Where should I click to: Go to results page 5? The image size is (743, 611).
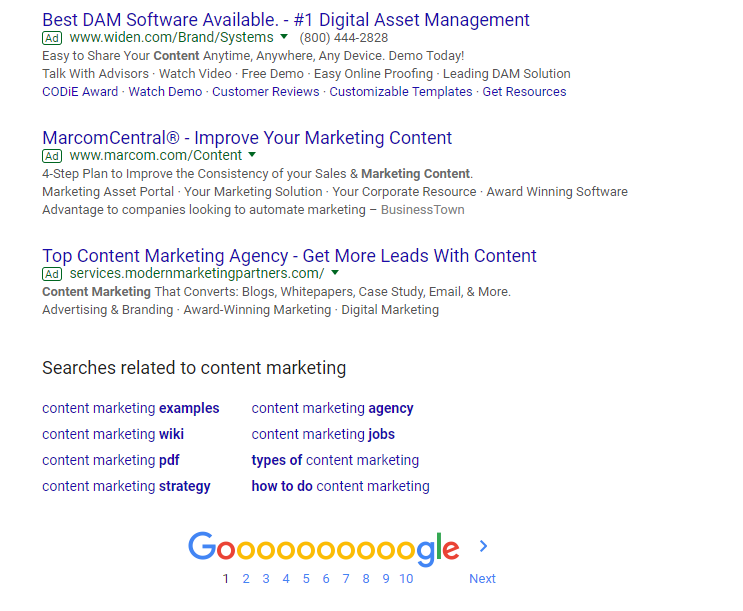[306, 579]
